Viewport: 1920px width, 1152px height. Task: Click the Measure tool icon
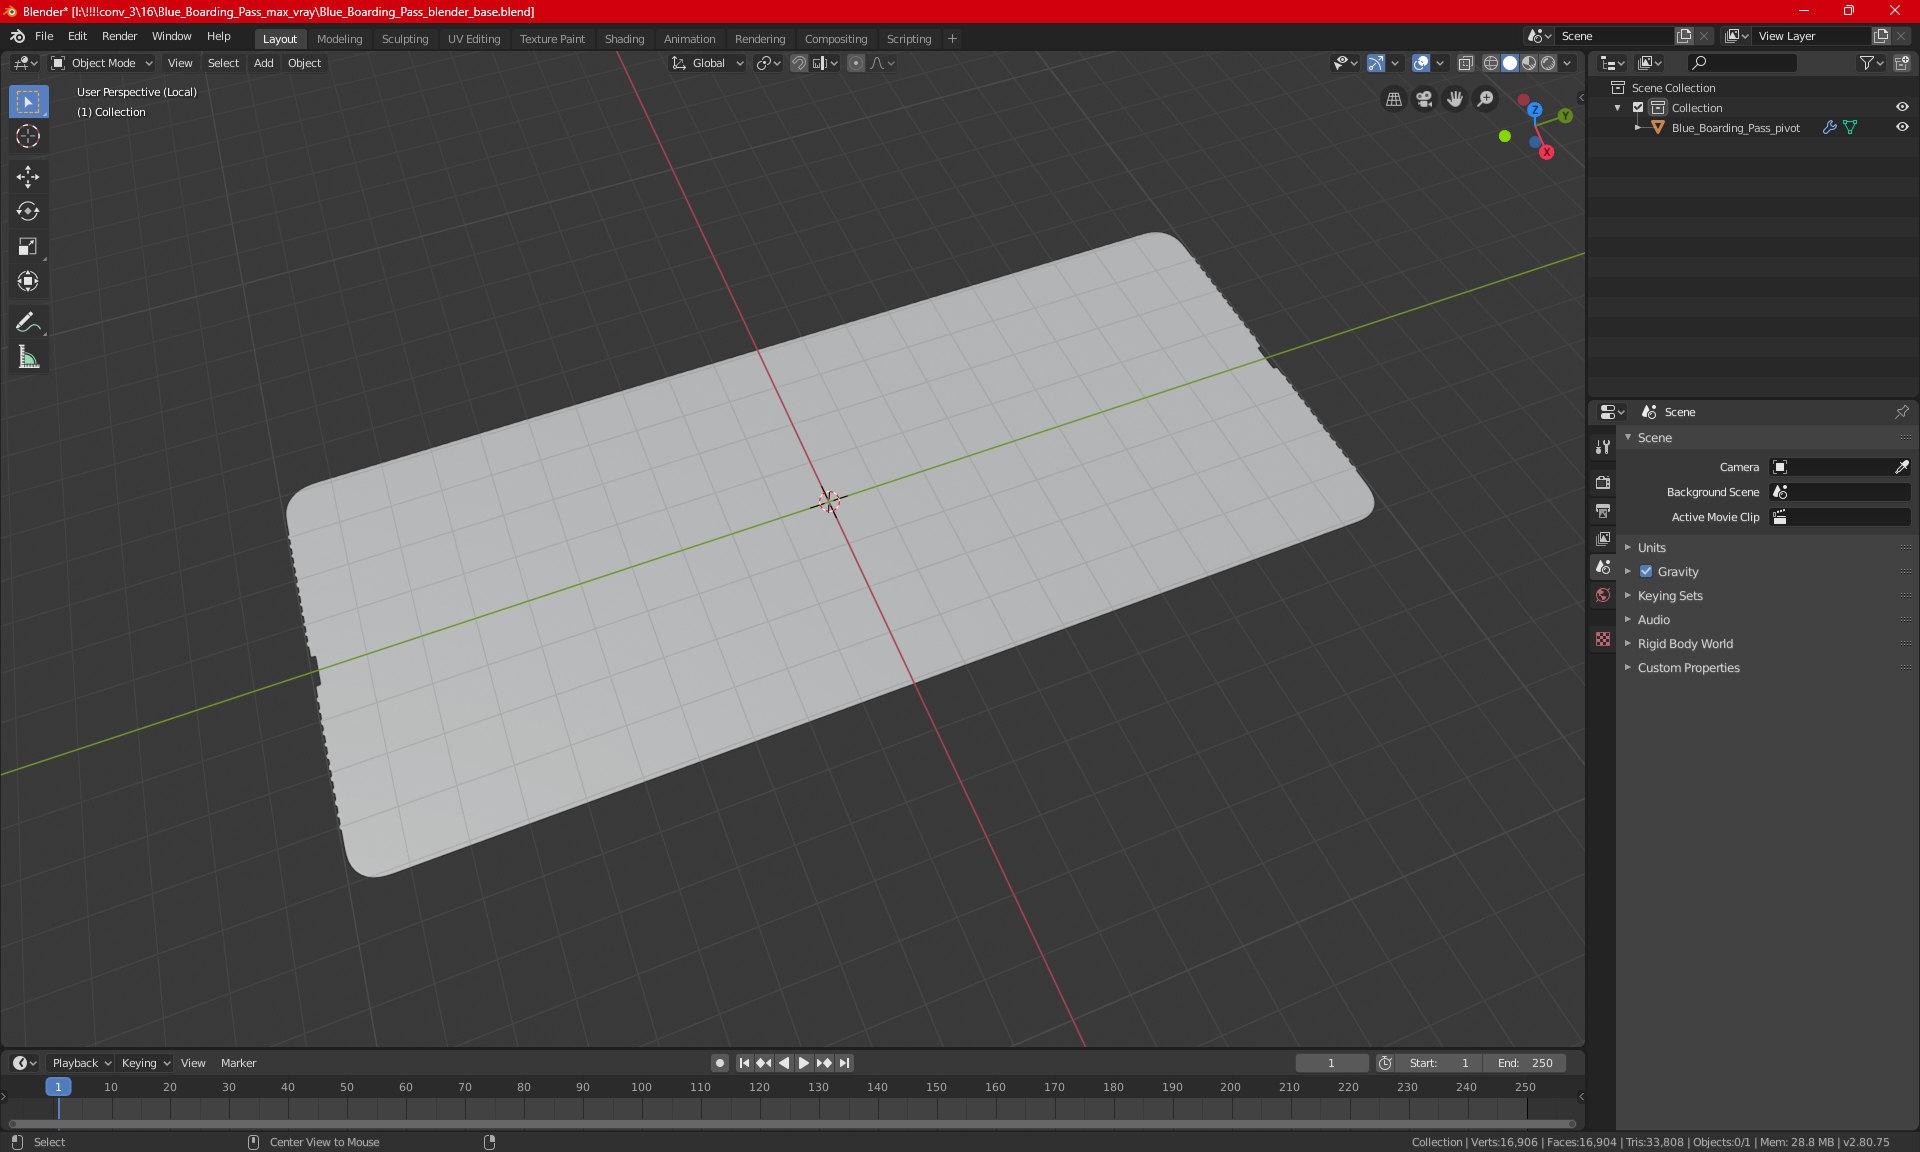pos(27,358)
